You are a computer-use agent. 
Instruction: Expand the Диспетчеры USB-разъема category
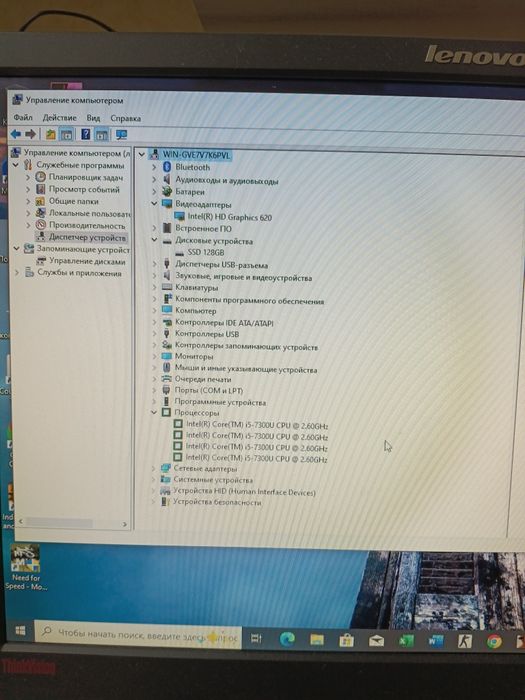click(x=154, y=264)
